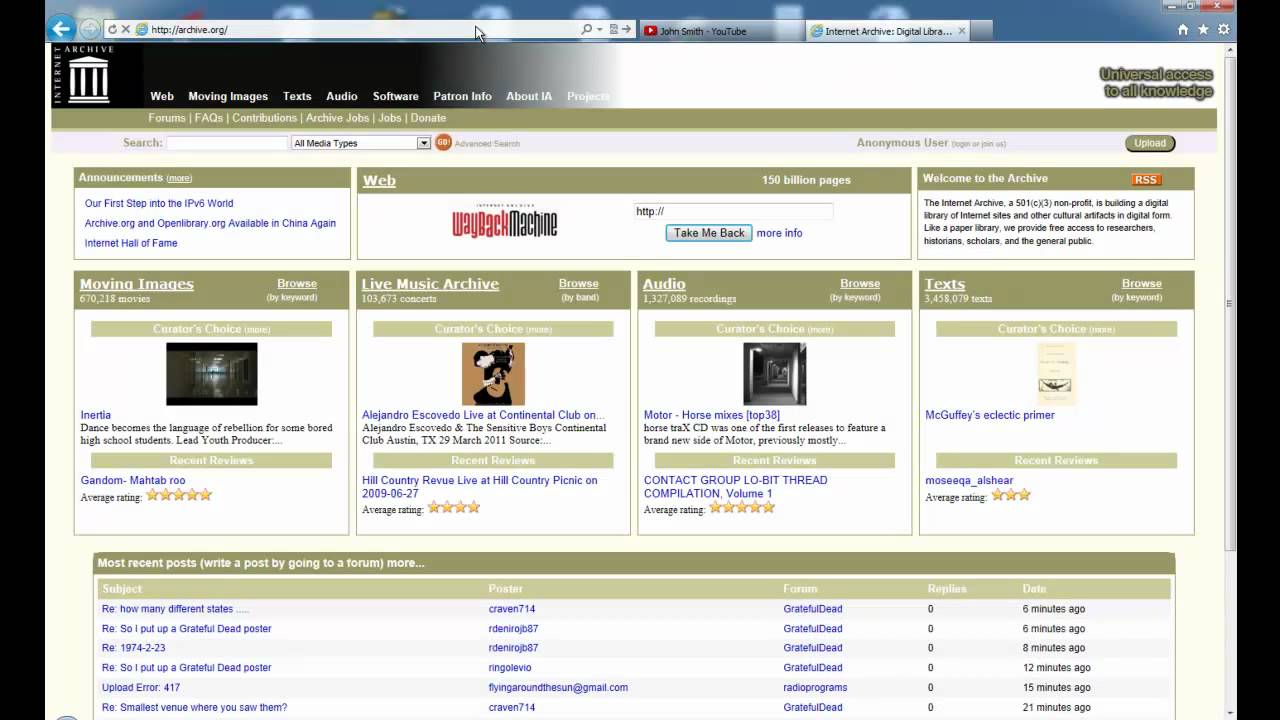
Task: Click the Donate link
Action: [x=428, y=118]
